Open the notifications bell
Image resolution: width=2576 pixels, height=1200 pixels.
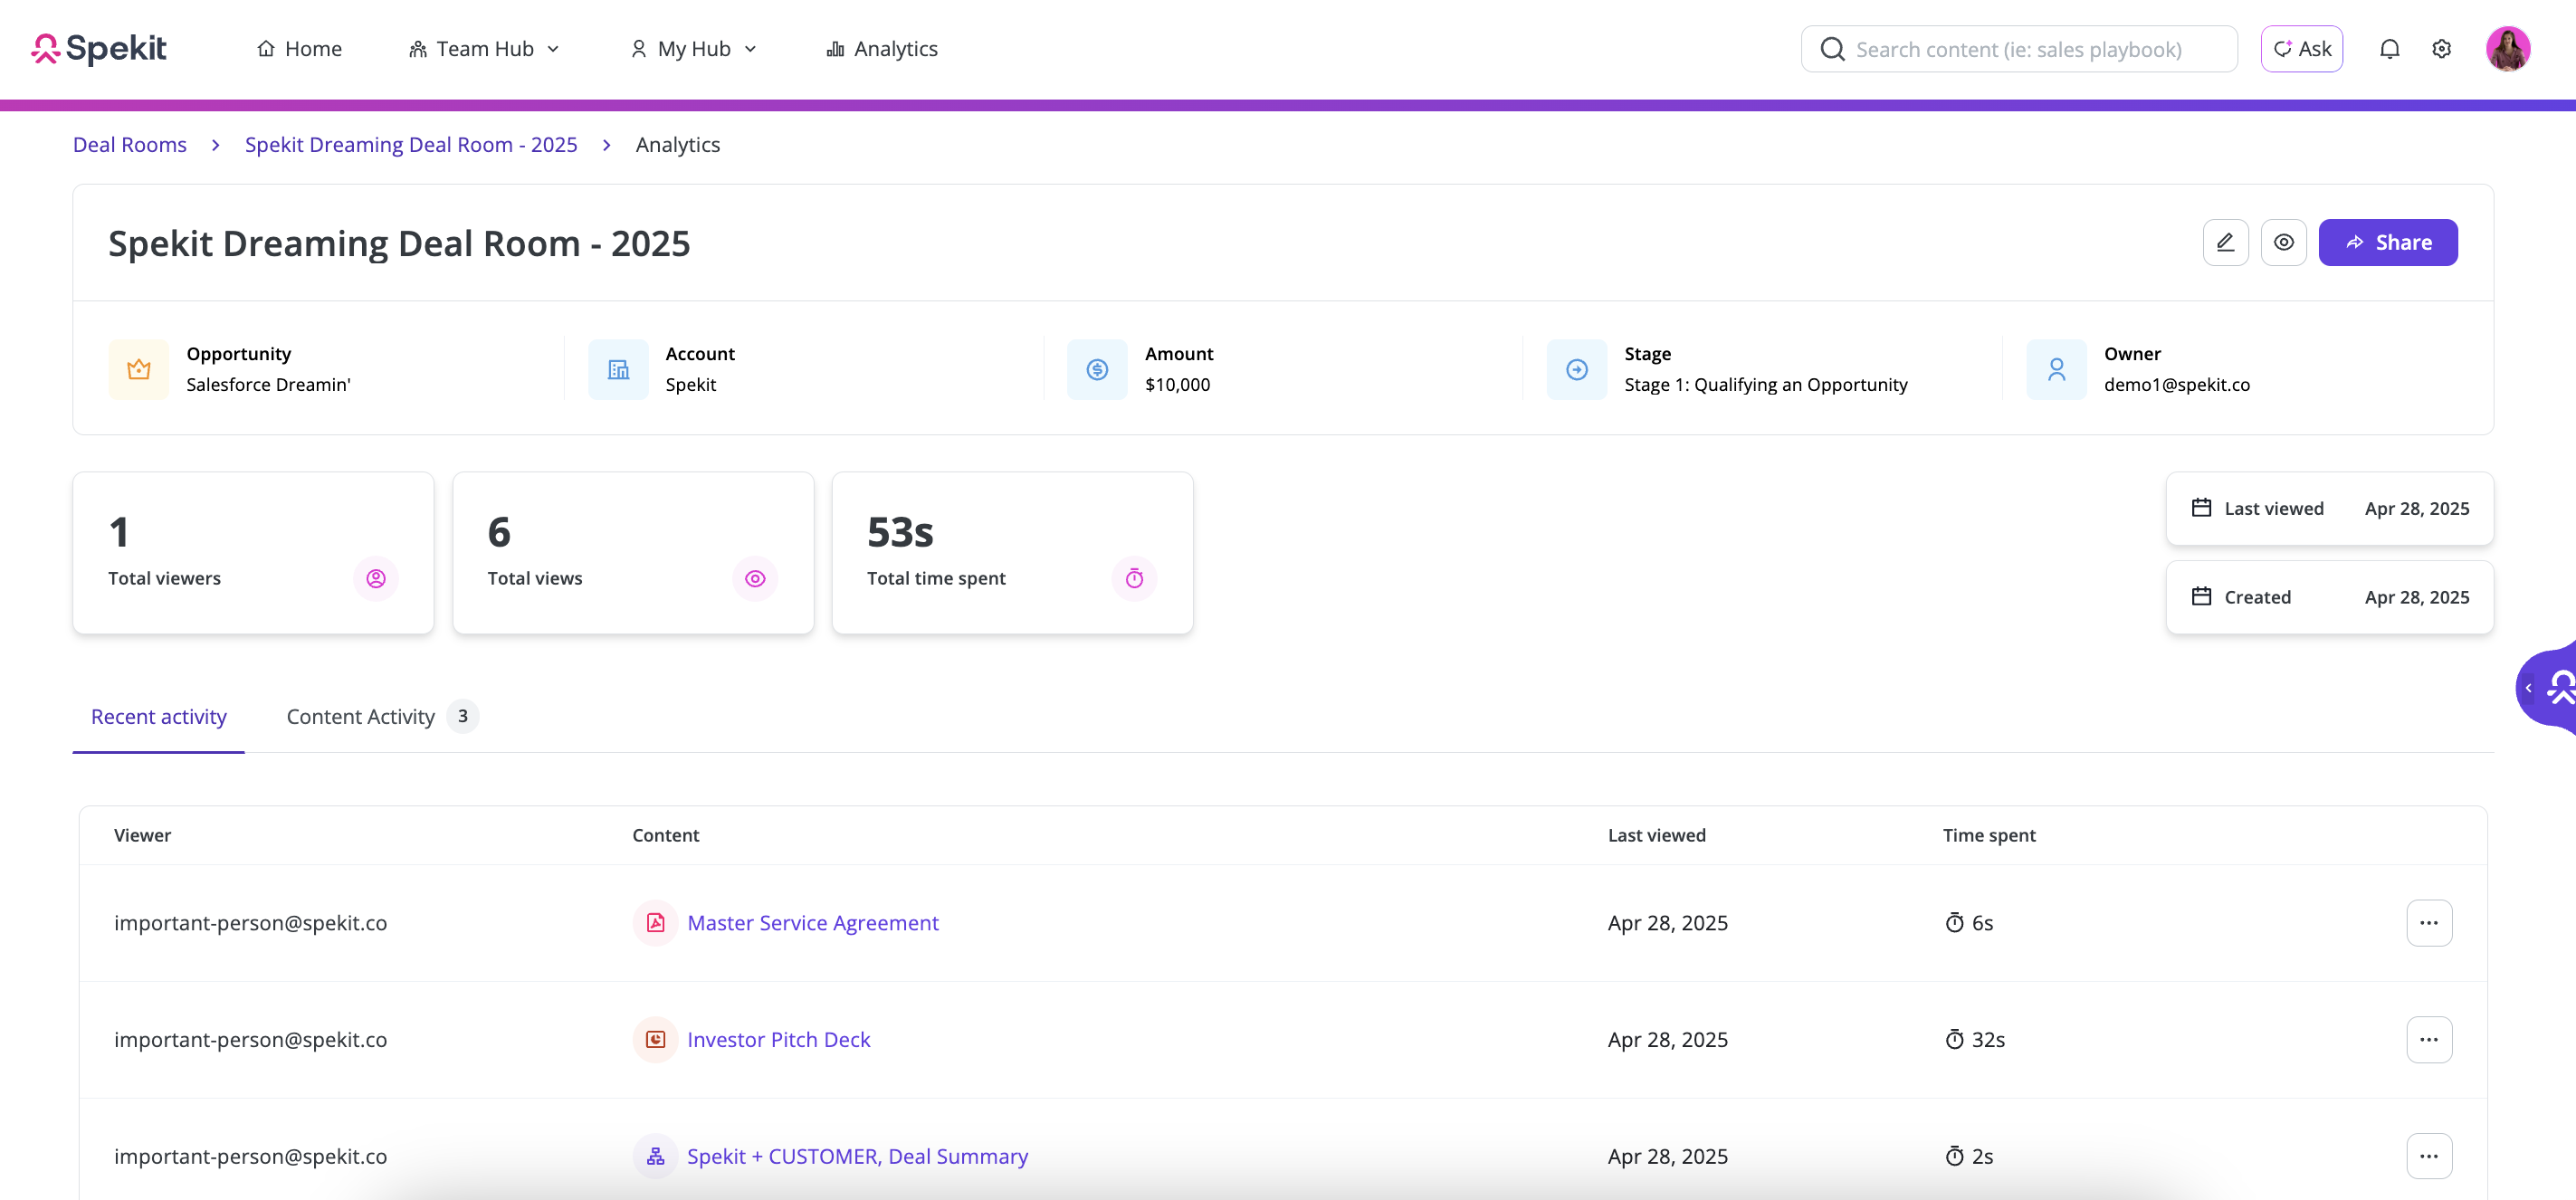pos(2389,49)
